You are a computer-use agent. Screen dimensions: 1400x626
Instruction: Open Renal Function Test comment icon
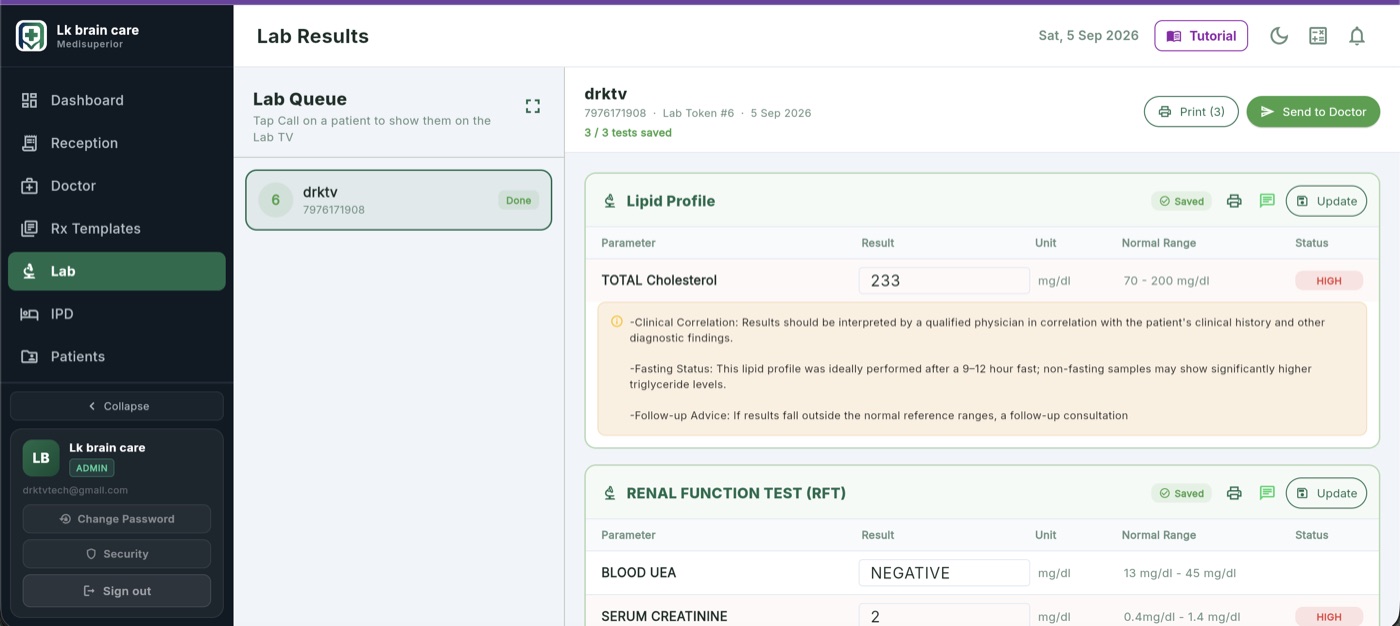point(1267,493)
